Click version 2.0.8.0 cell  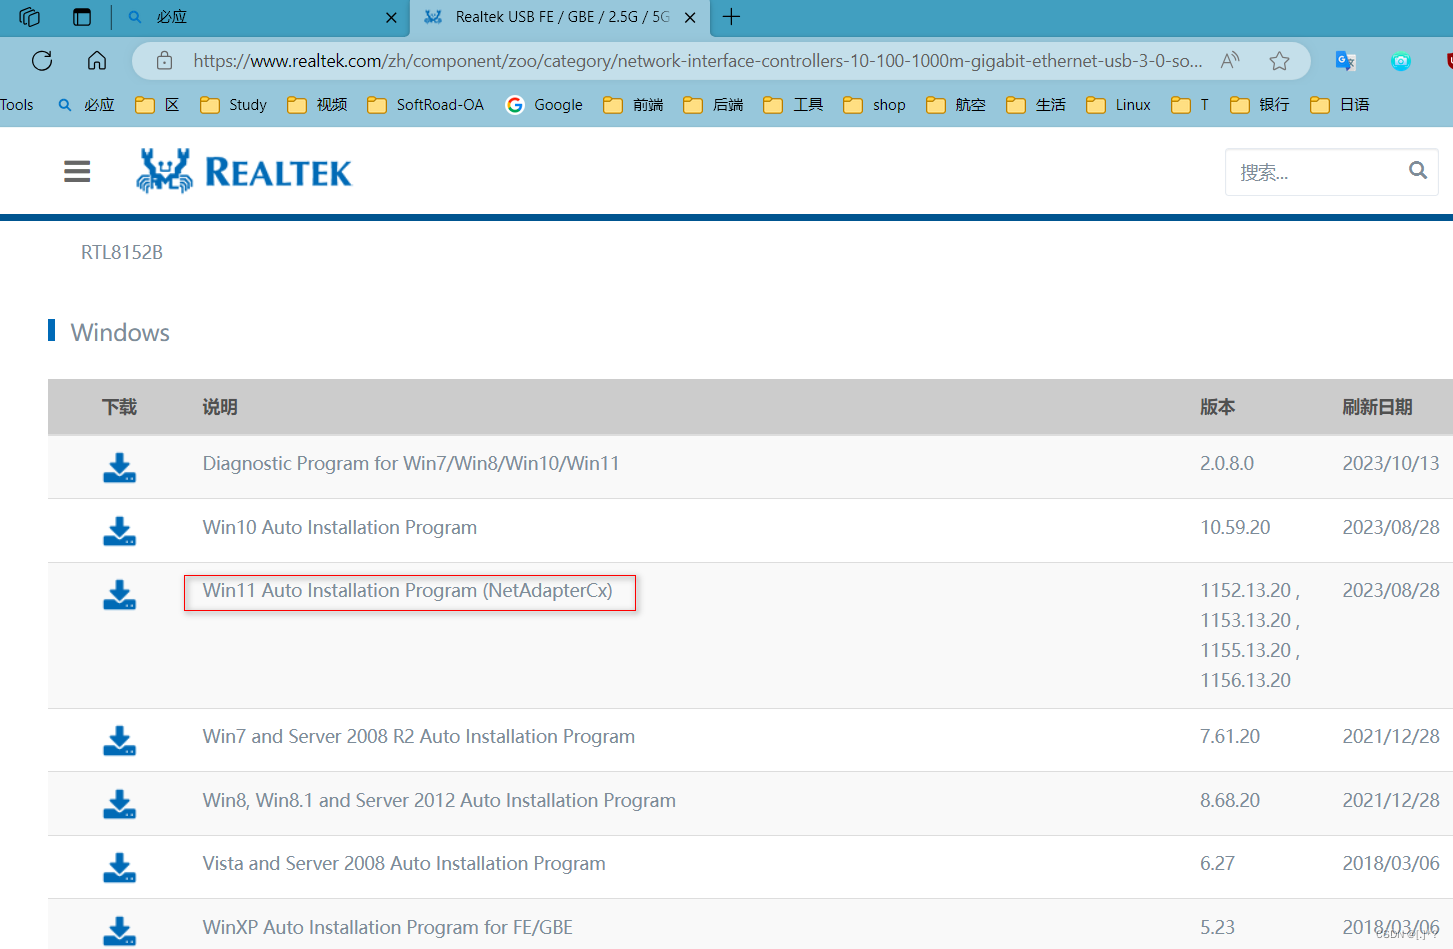pos(1227,464)
